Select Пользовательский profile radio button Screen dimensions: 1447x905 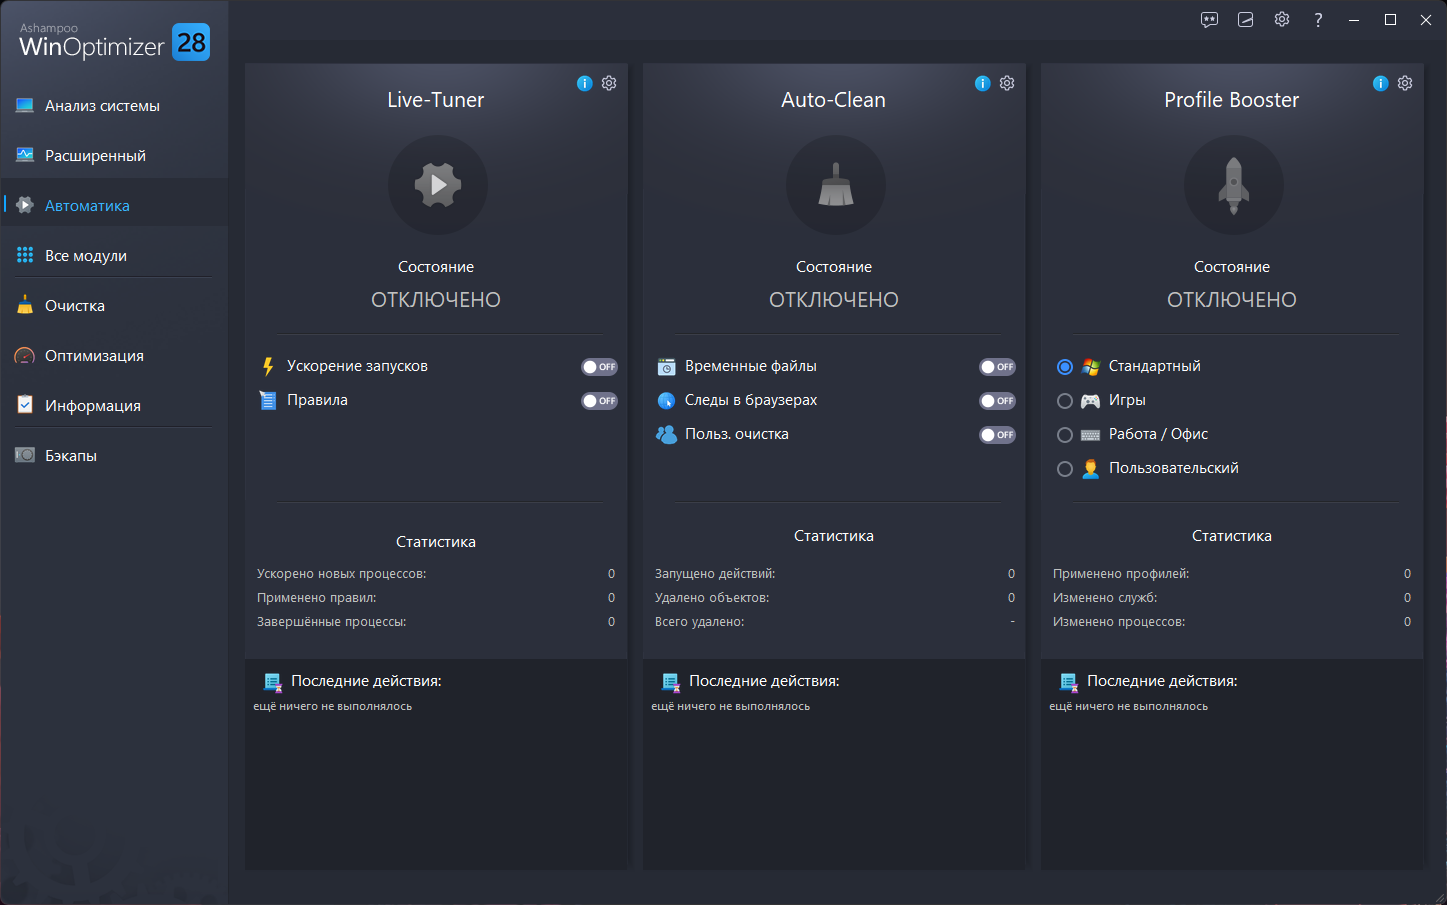[x=1065, y=469]
